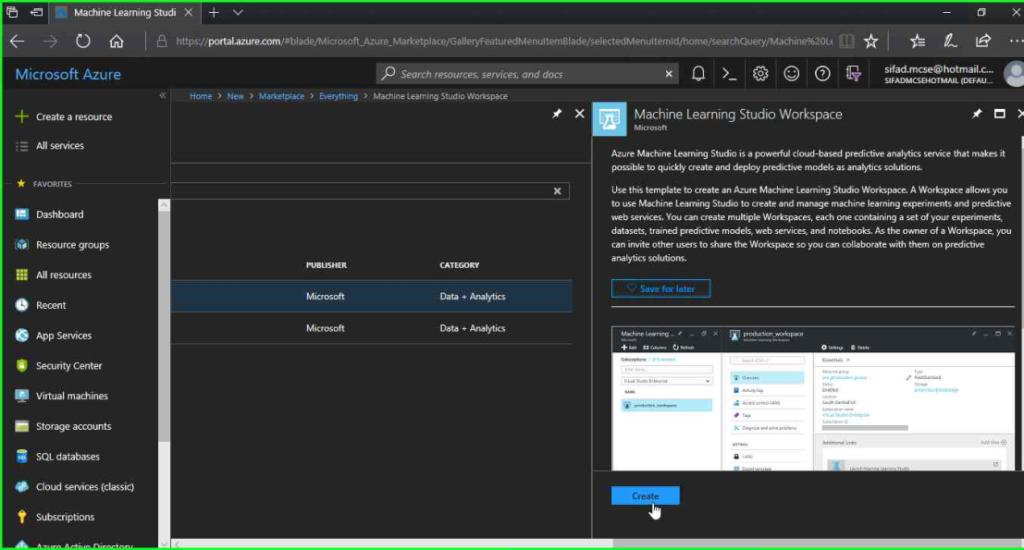Open Recent in sidebar
This screenshot has height=550, width=1024.
pos(40,305)
